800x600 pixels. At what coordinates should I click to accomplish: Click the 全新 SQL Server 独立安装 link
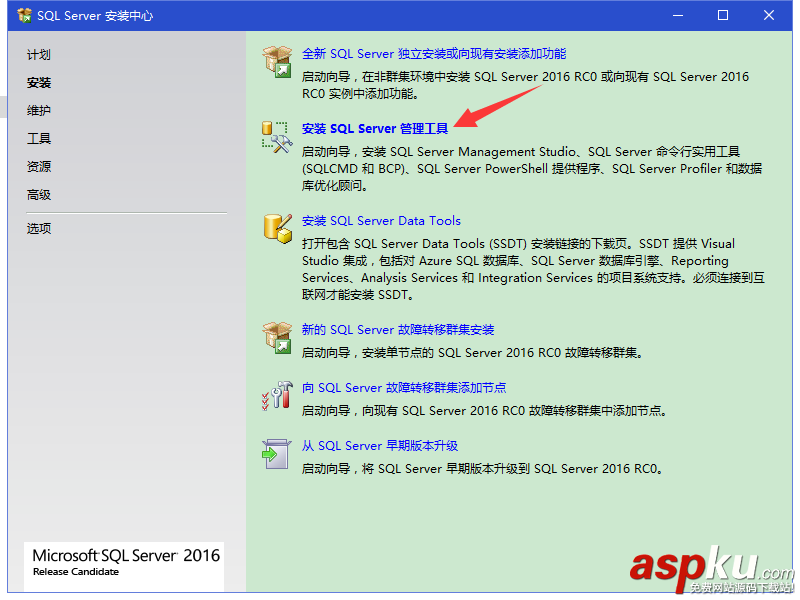click(x=434, y=54)
